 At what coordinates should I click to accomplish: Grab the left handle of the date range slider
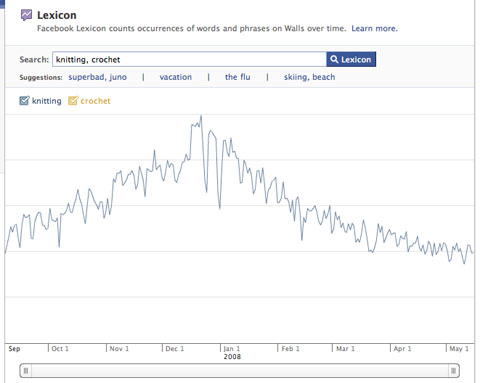click(x=26, y=371)
